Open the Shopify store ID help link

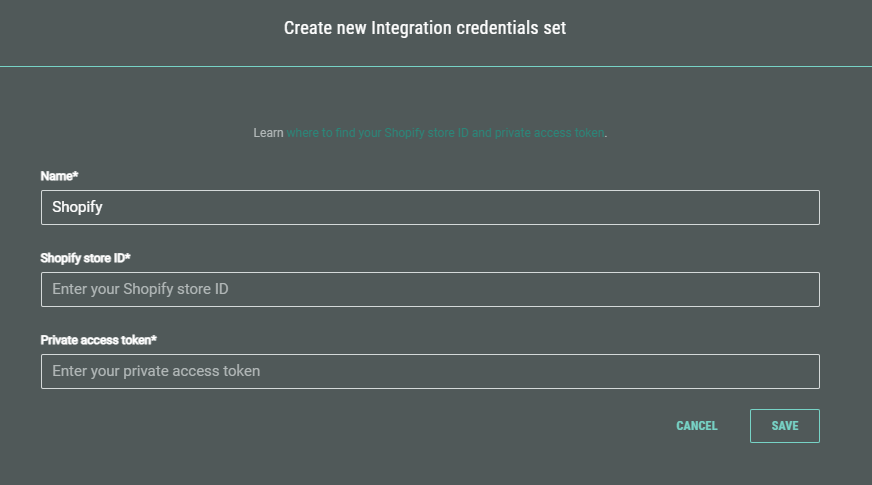click(x=445, y=133)
